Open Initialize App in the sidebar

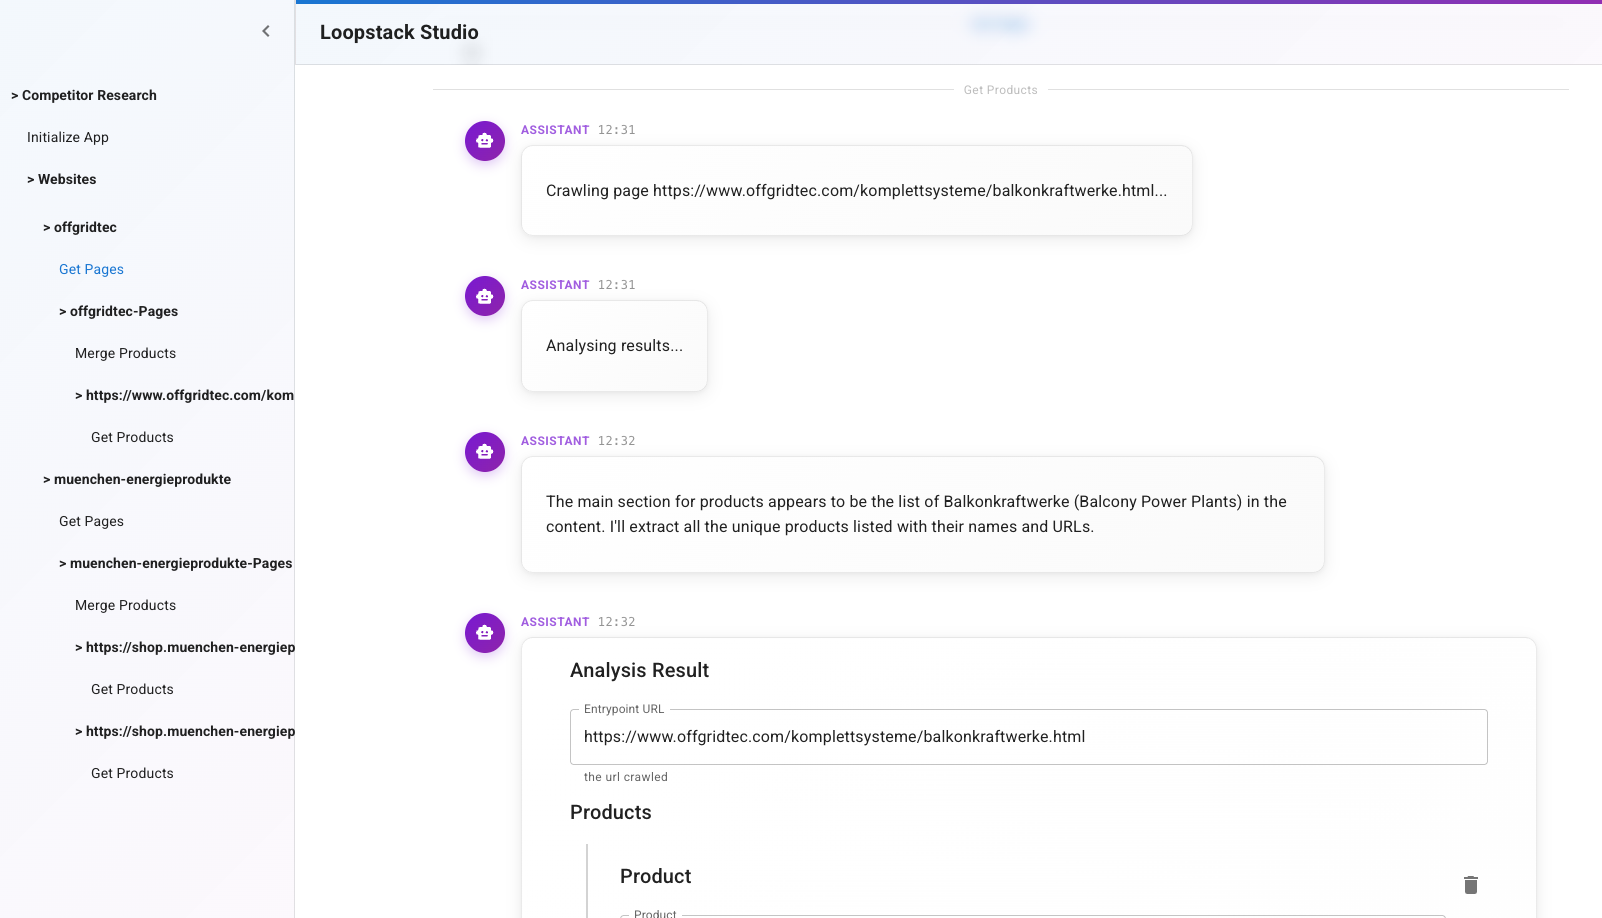tap(68, 137)
